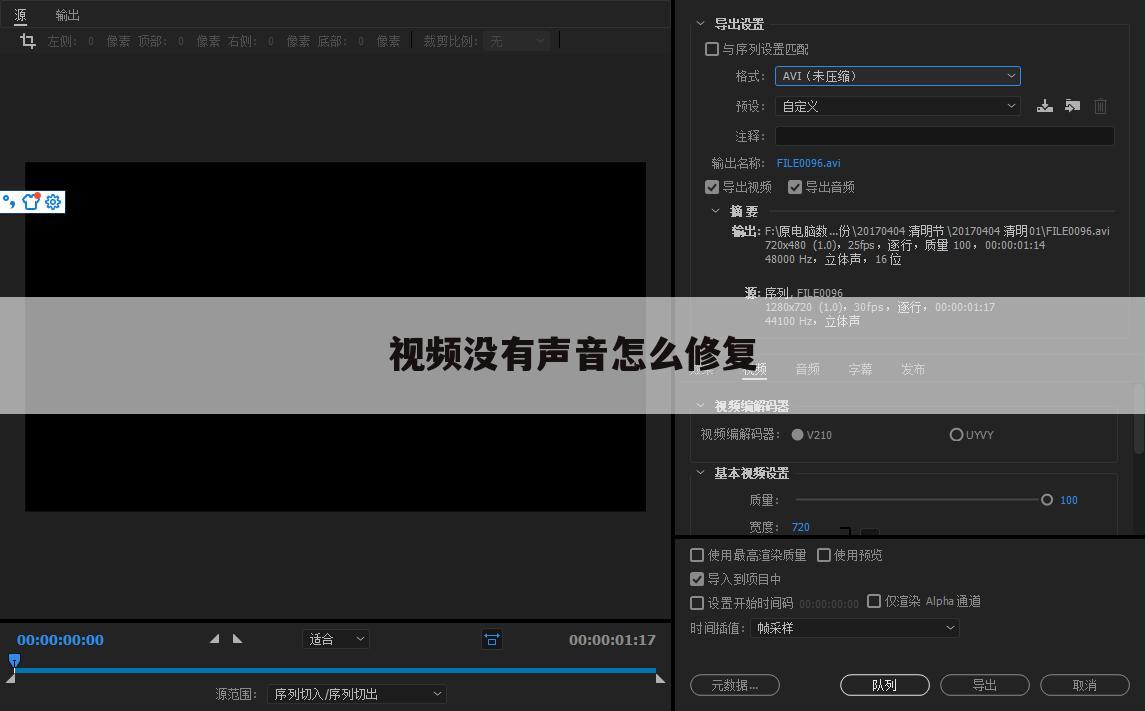Select the UYVY codec radio button
The height and width of the screenshot is (711, 1145).
coord(956,434)
